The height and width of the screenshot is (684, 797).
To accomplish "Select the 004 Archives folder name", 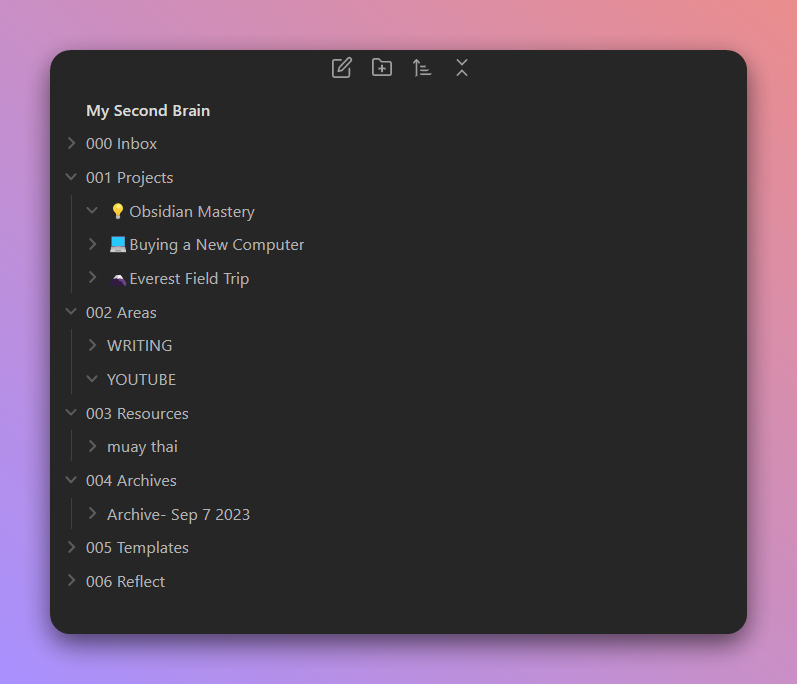I will pos(131,481).
